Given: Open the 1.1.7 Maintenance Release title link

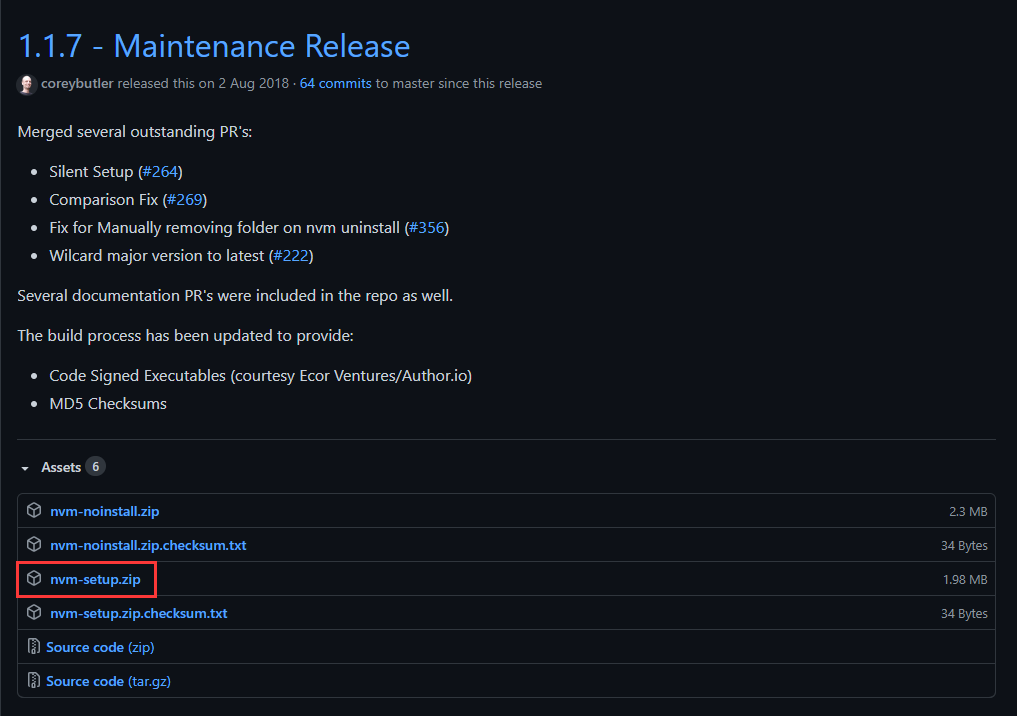Looking at the screenshot, I should click(x=213, y=46).
